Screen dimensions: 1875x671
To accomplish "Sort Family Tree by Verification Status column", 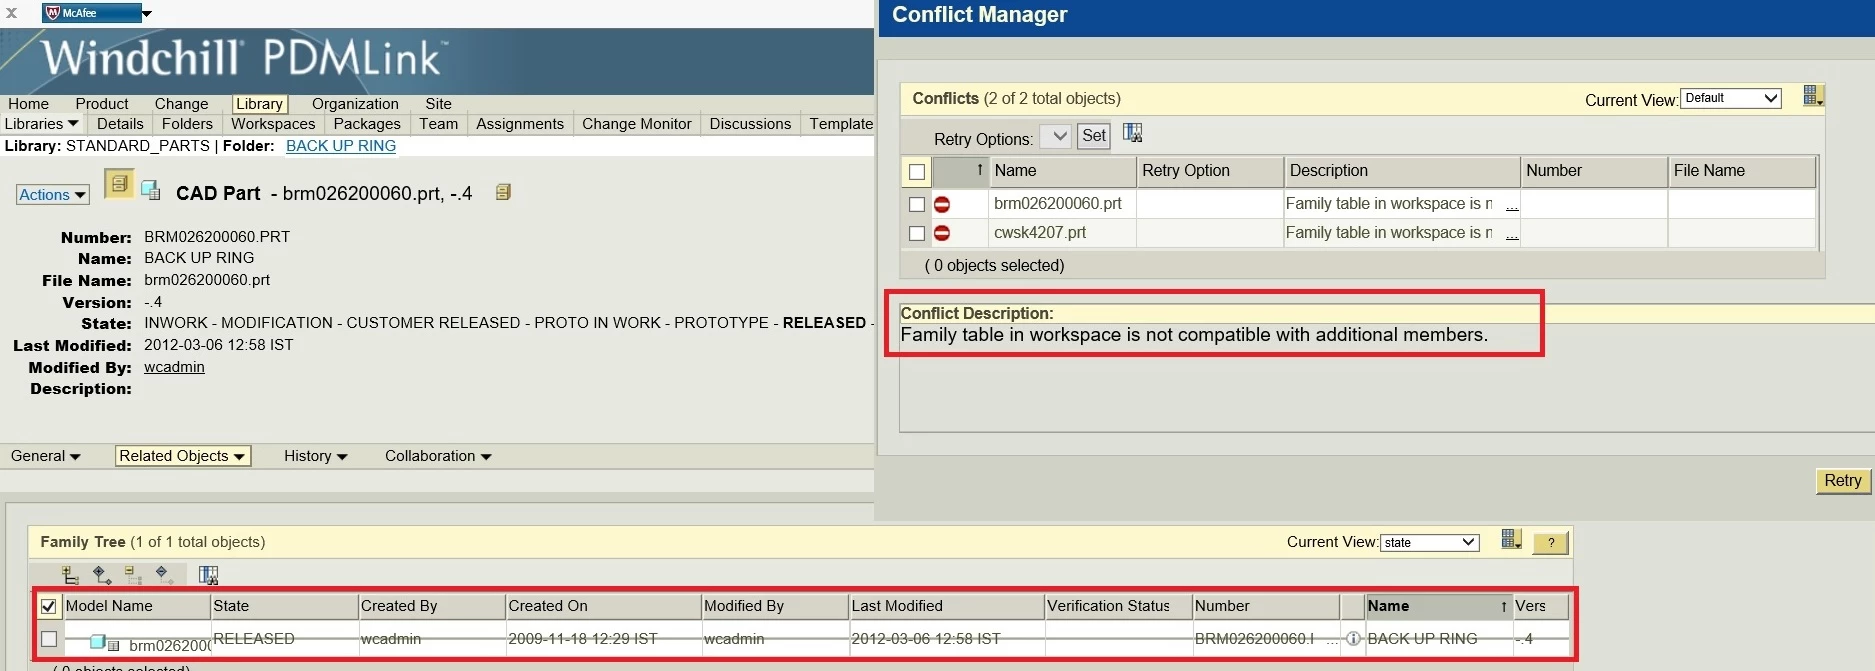I will (1118, 606).
